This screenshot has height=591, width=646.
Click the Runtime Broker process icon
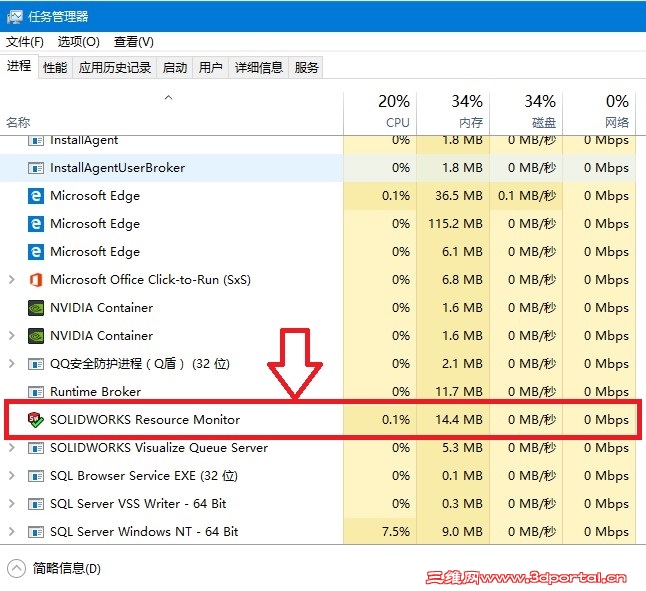coord(36,392)
